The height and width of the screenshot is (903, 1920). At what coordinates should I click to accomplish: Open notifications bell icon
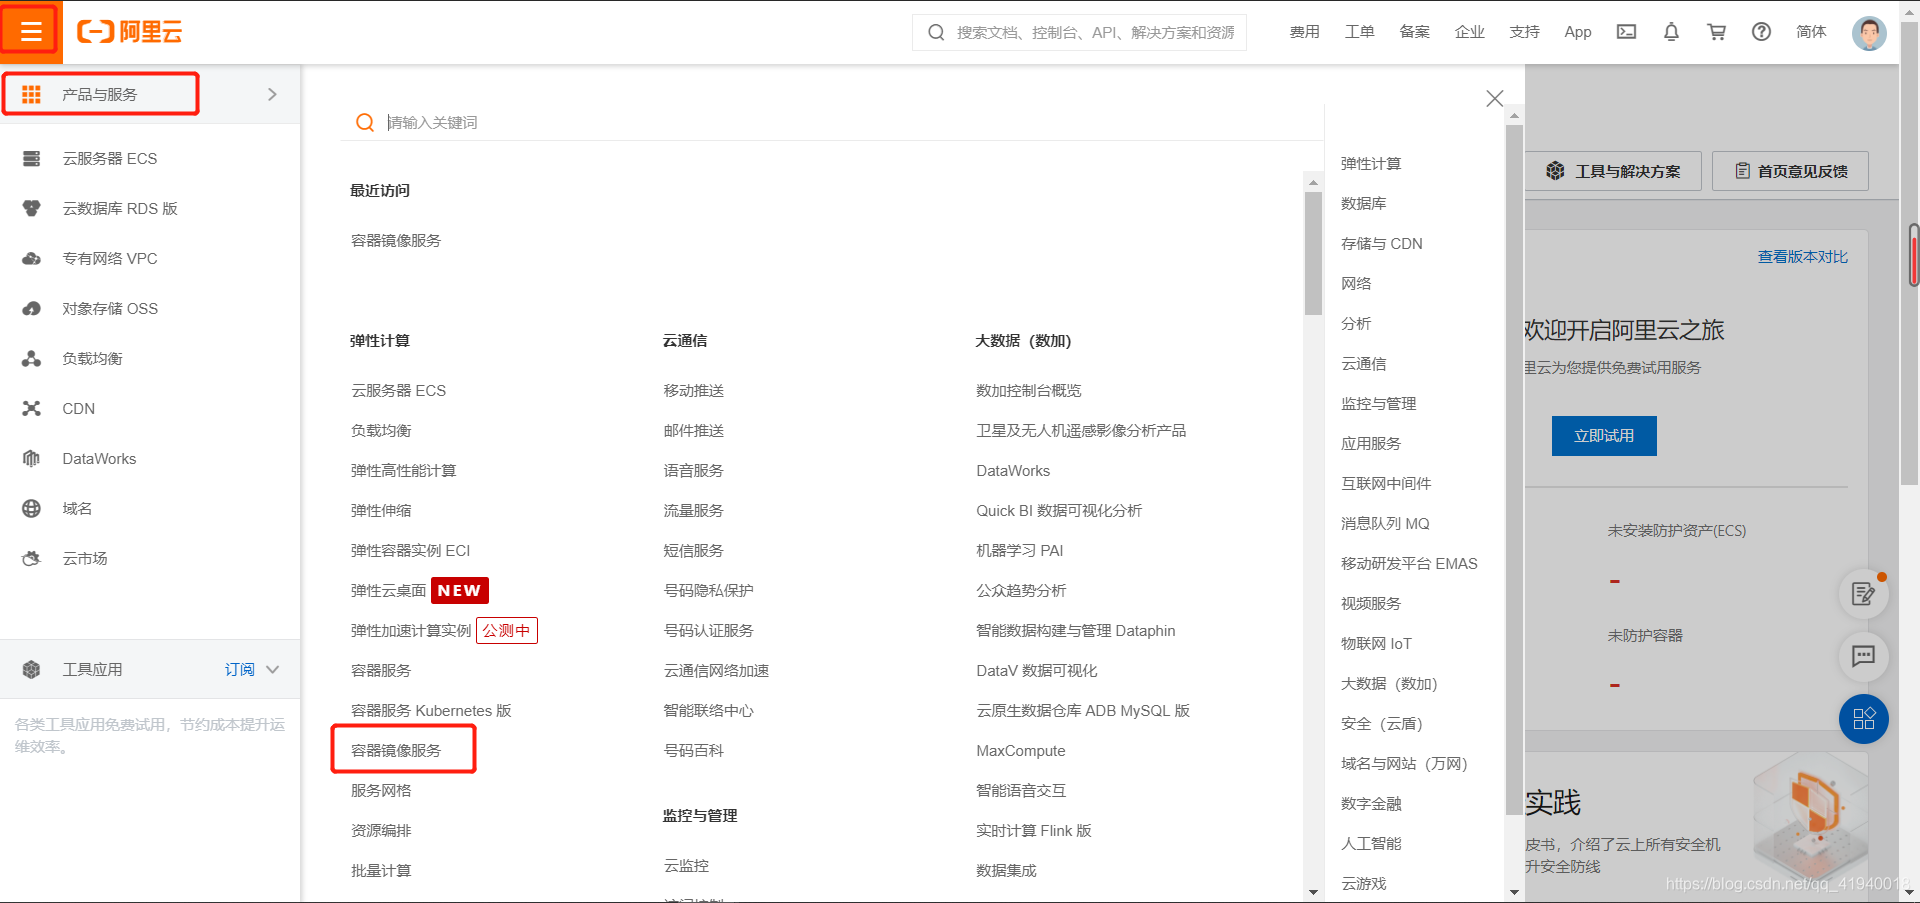1671,32
